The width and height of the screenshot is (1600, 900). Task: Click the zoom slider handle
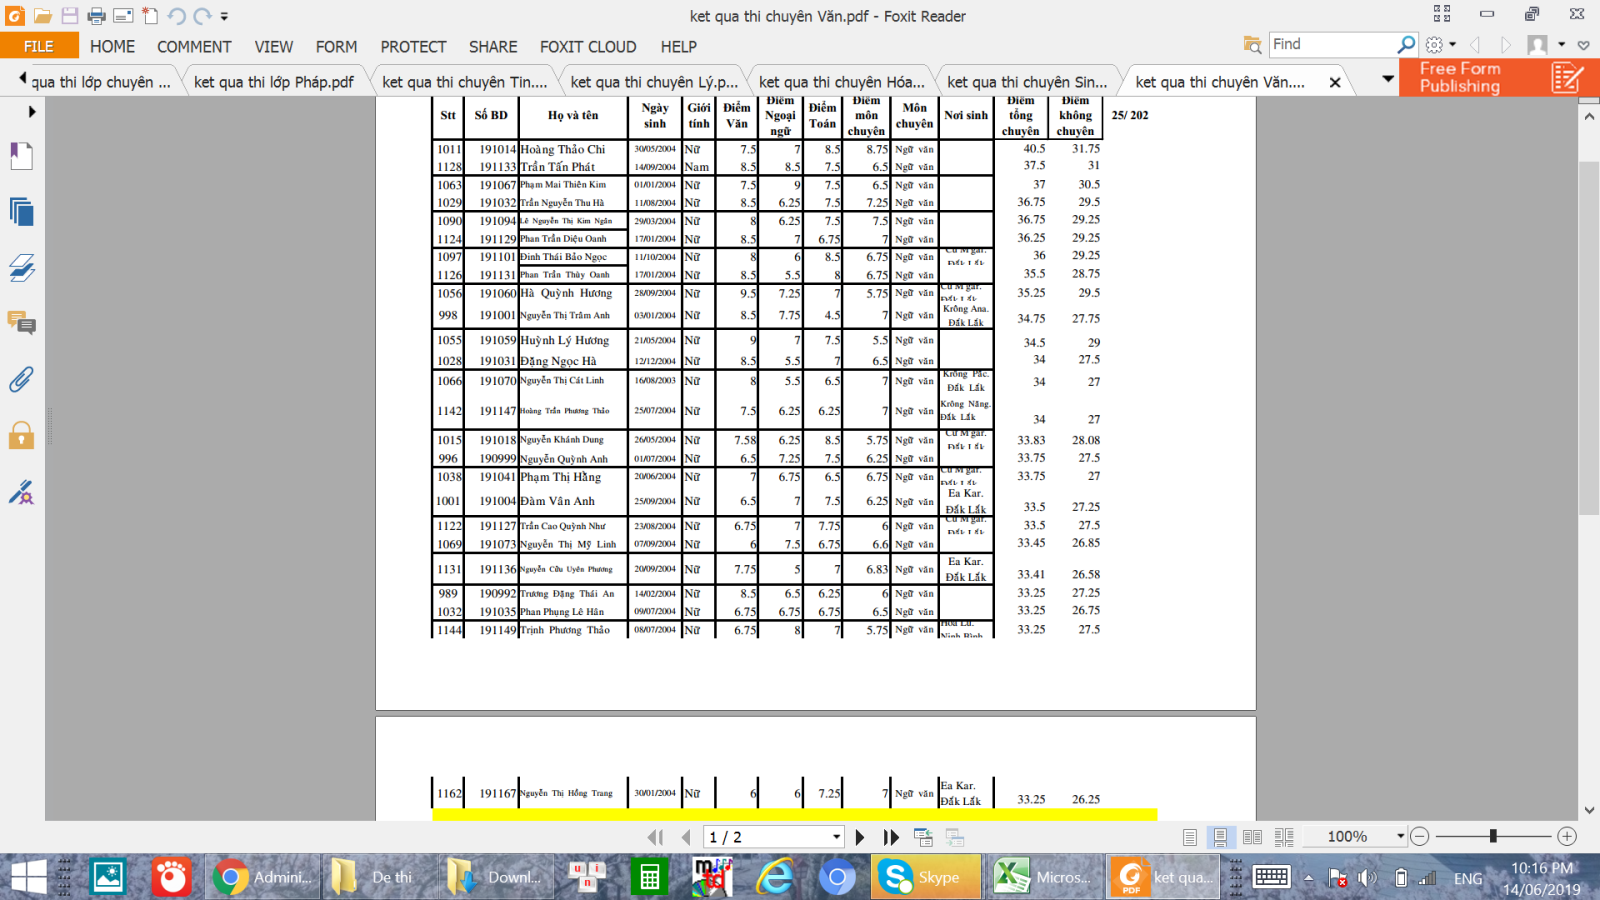1492,836
